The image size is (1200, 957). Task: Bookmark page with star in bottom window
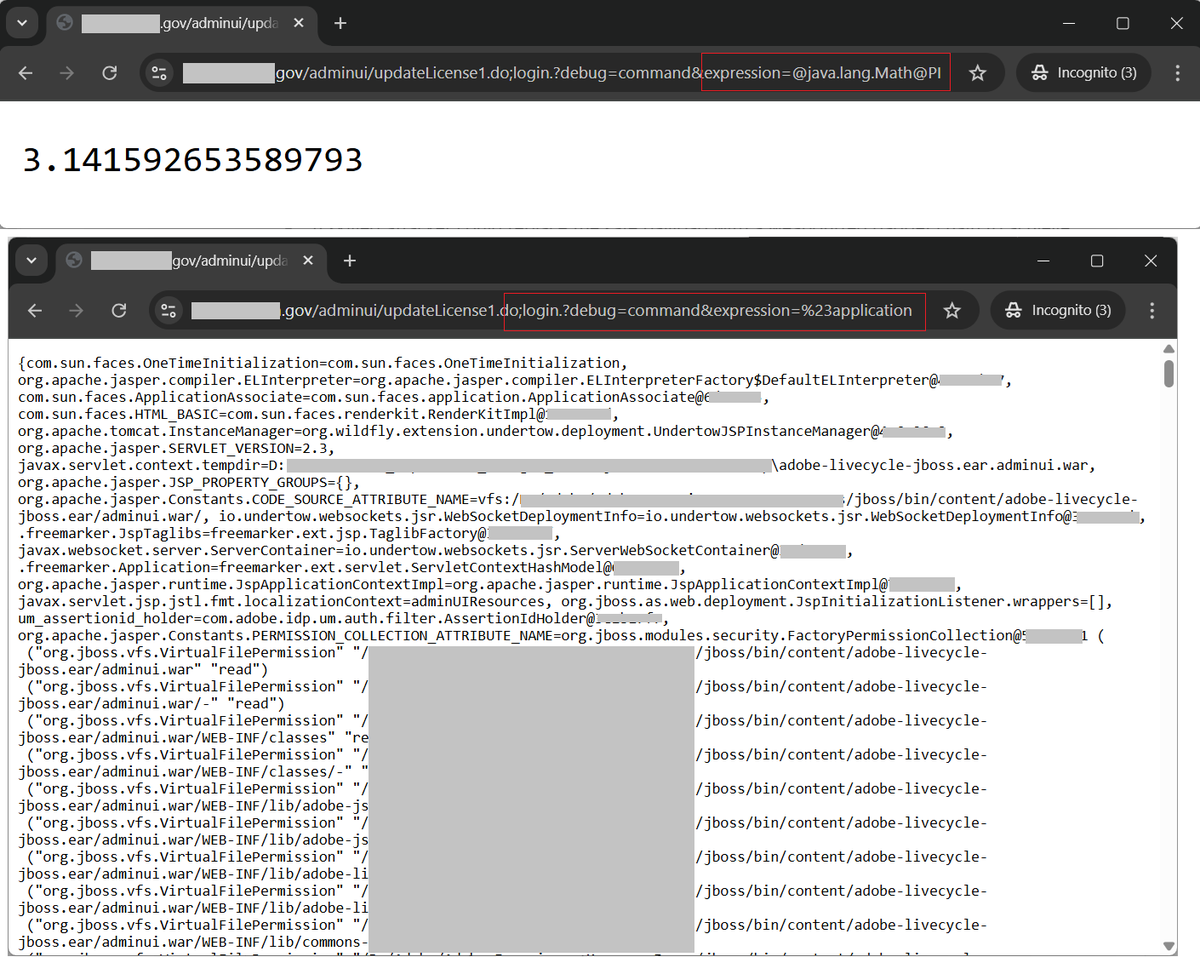pyautogui.click(x=952, y=311)
